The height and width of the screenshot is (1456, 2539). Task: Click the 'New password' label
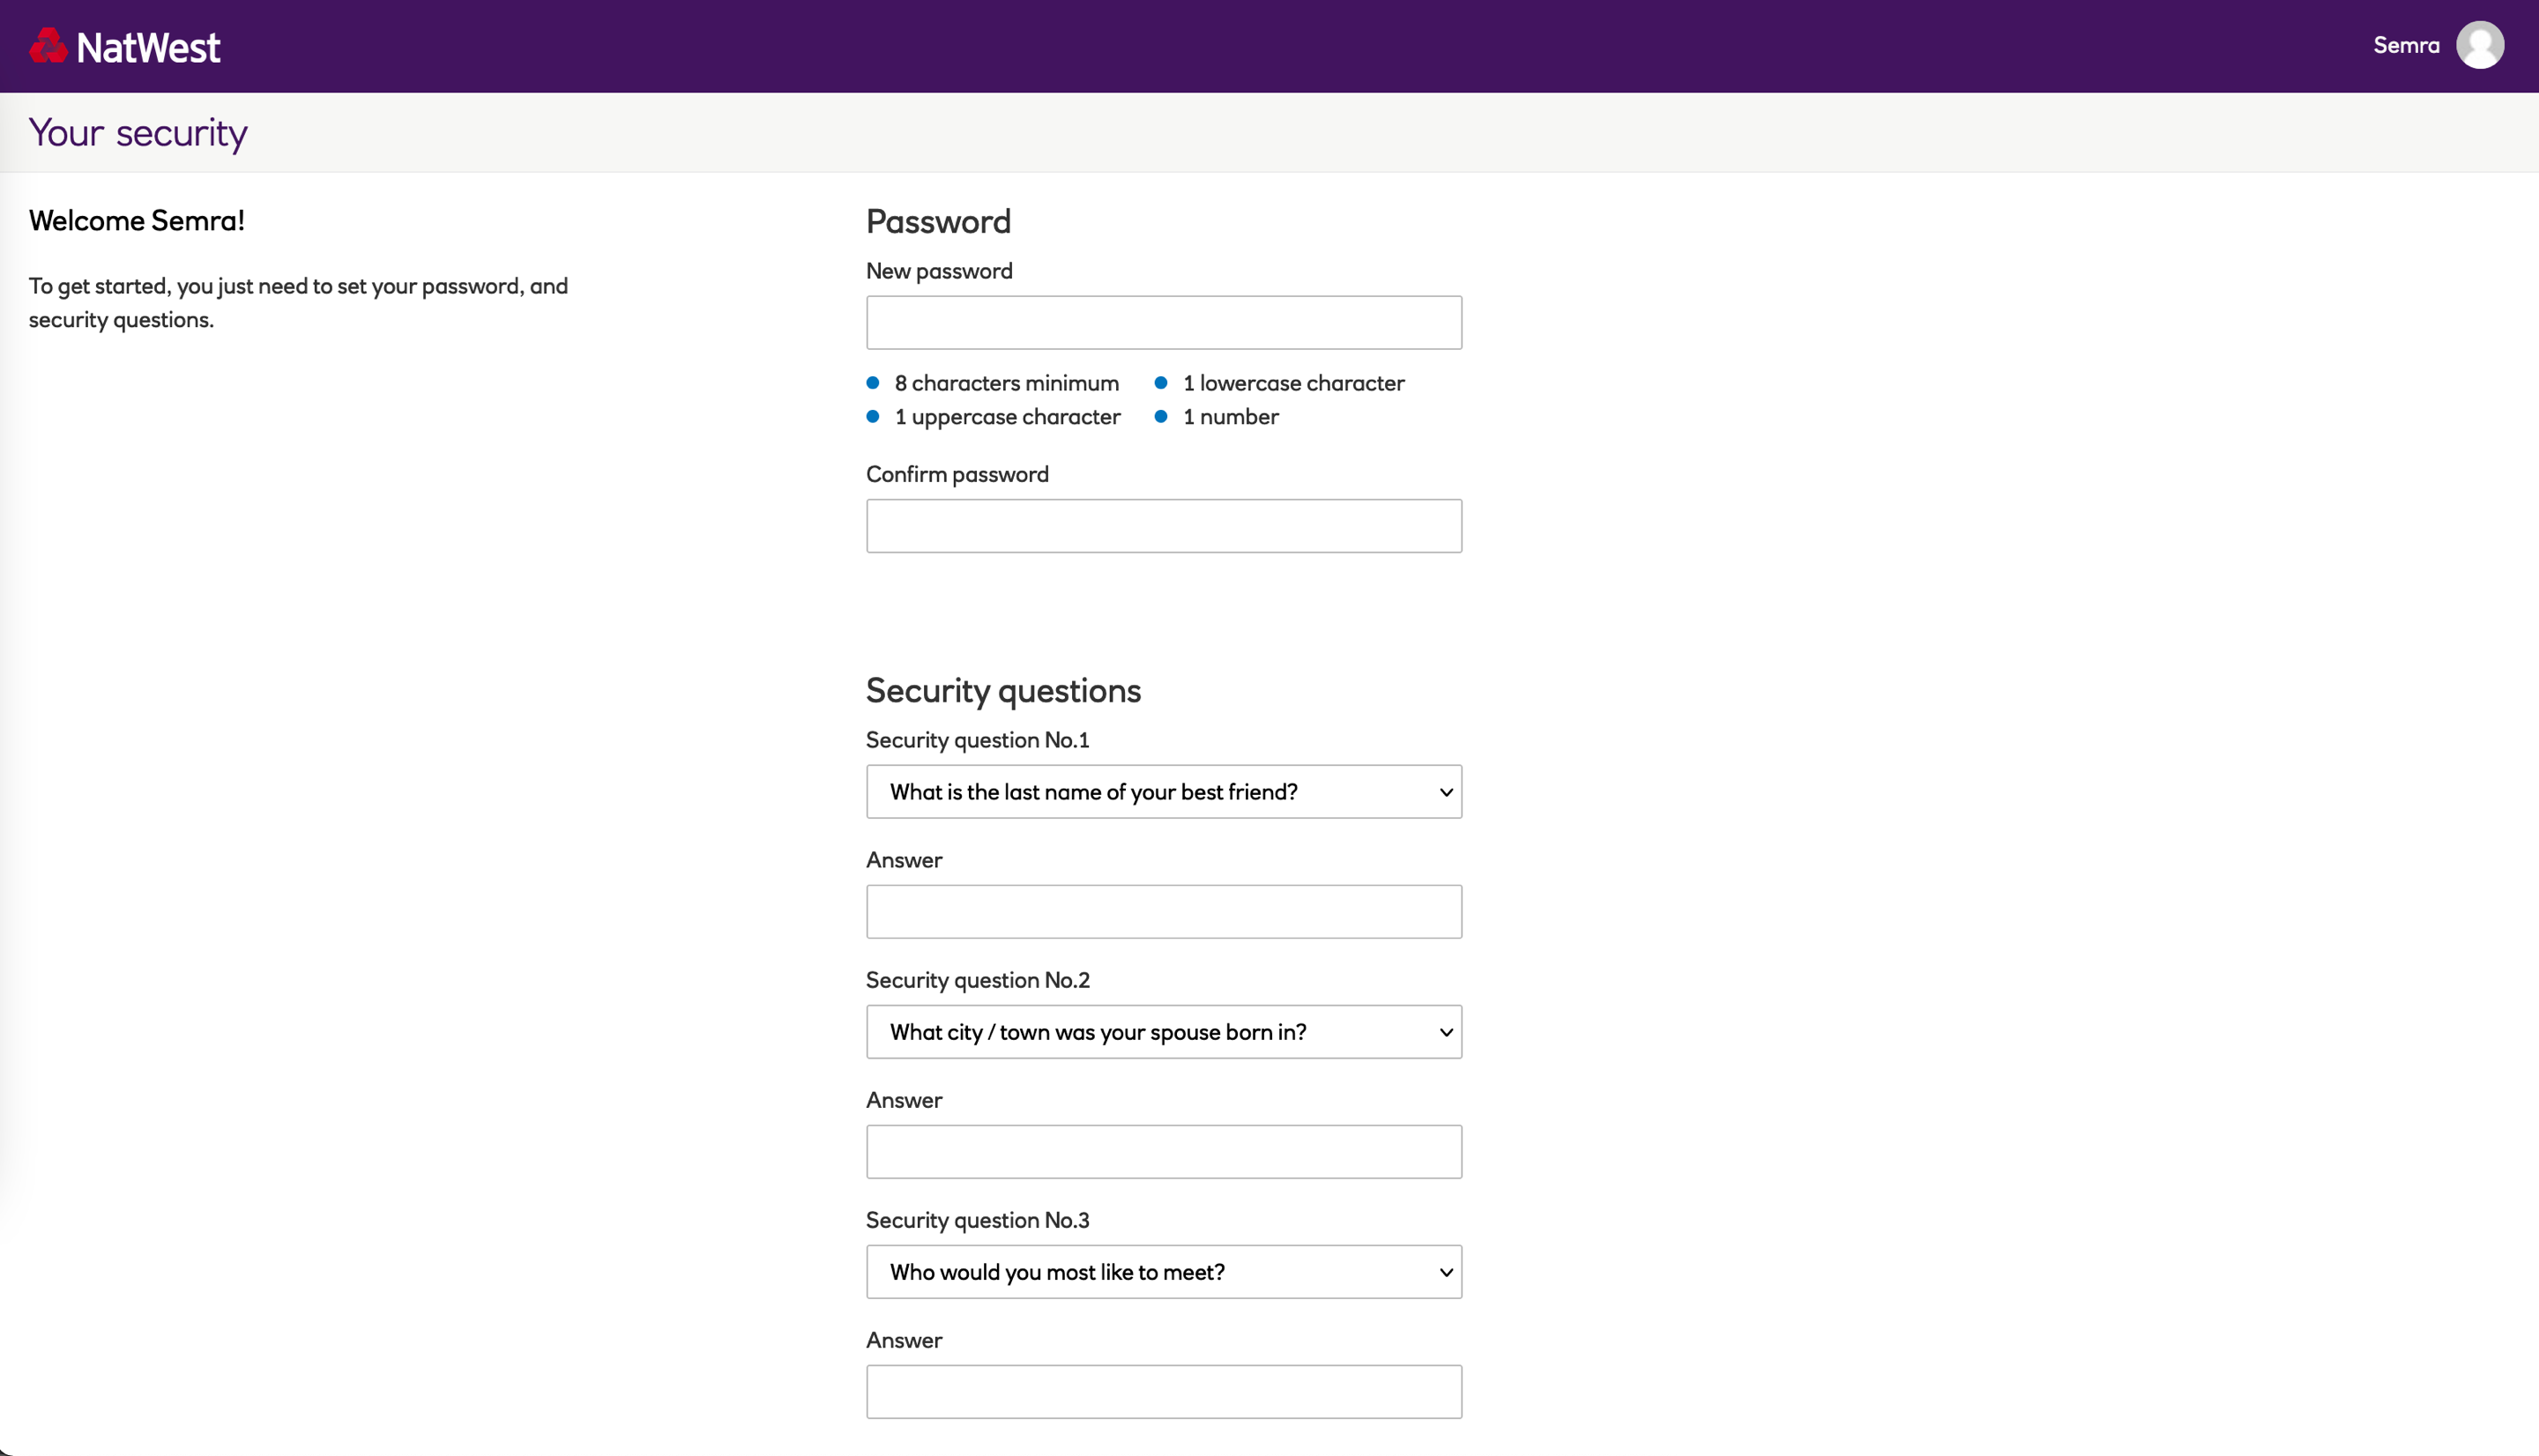tap(939, 271)
